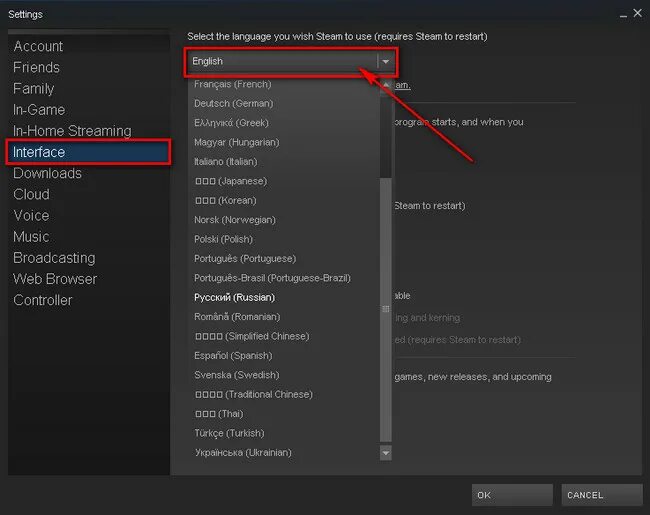Discard changes with the CANCEL button
Screen dimensions: 650x515
pyautogui.click(x=602, y=495)
